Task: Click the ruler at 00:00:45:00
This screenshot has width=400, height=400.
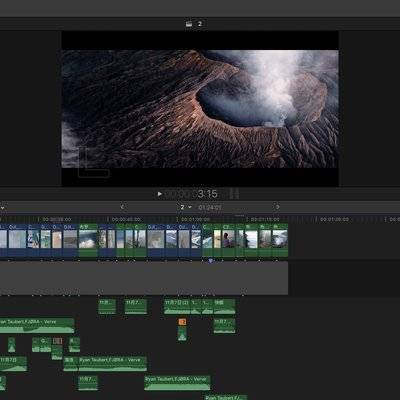Action: coord(126,219)
